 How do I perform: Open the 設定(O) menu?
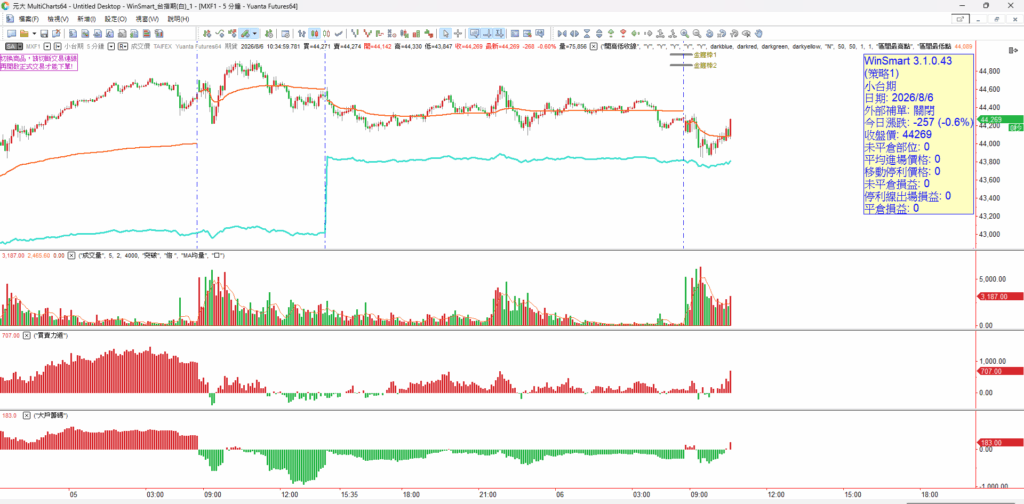click(x=116, y=19)
